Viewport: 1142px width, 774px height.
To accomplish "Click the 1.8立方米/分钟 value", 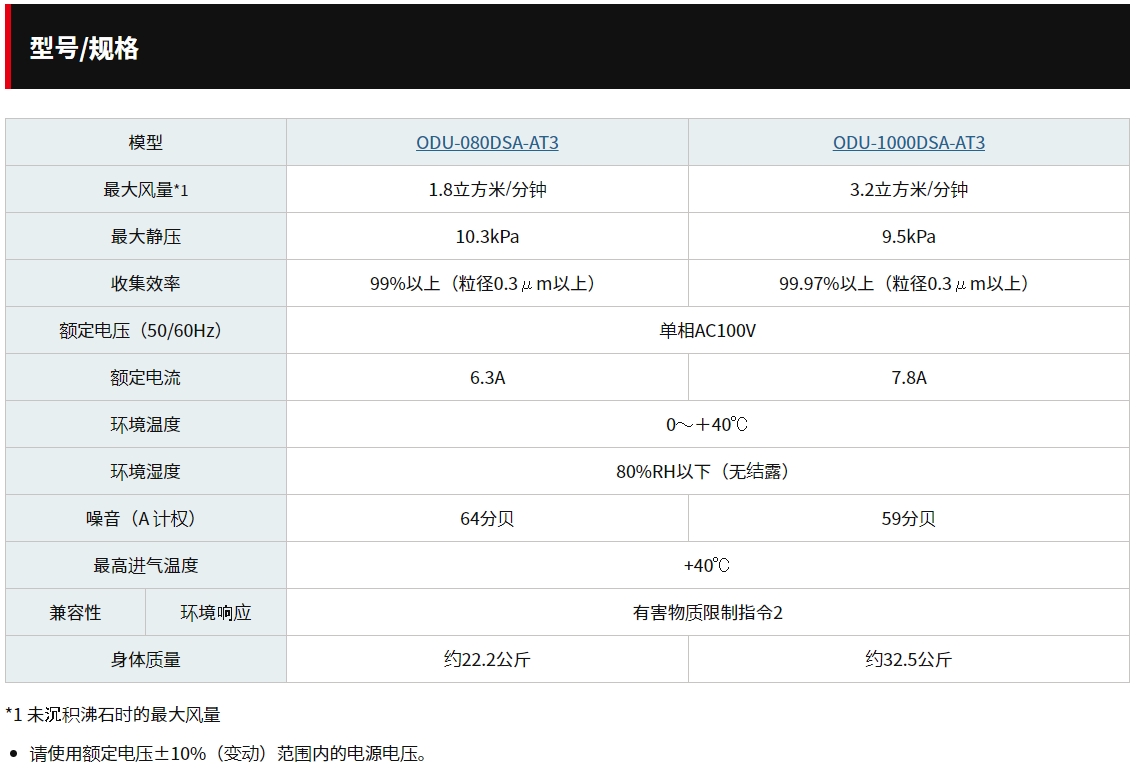I will pyautogui.click(x=487, y=190).
